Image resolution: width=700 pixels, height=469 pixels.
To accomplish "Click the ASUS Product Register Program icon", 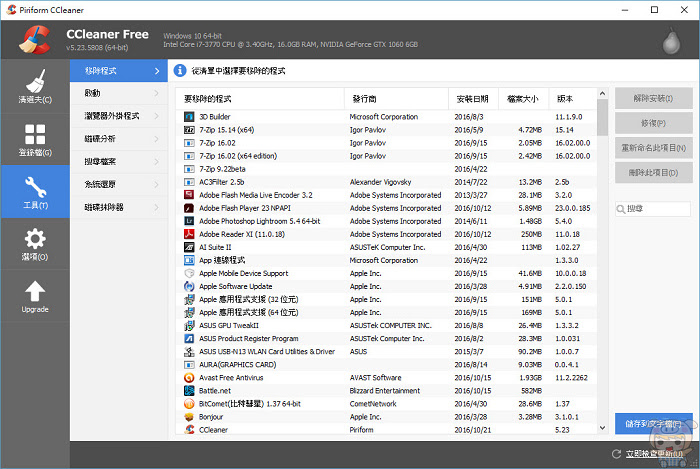I will click(189, 338).
